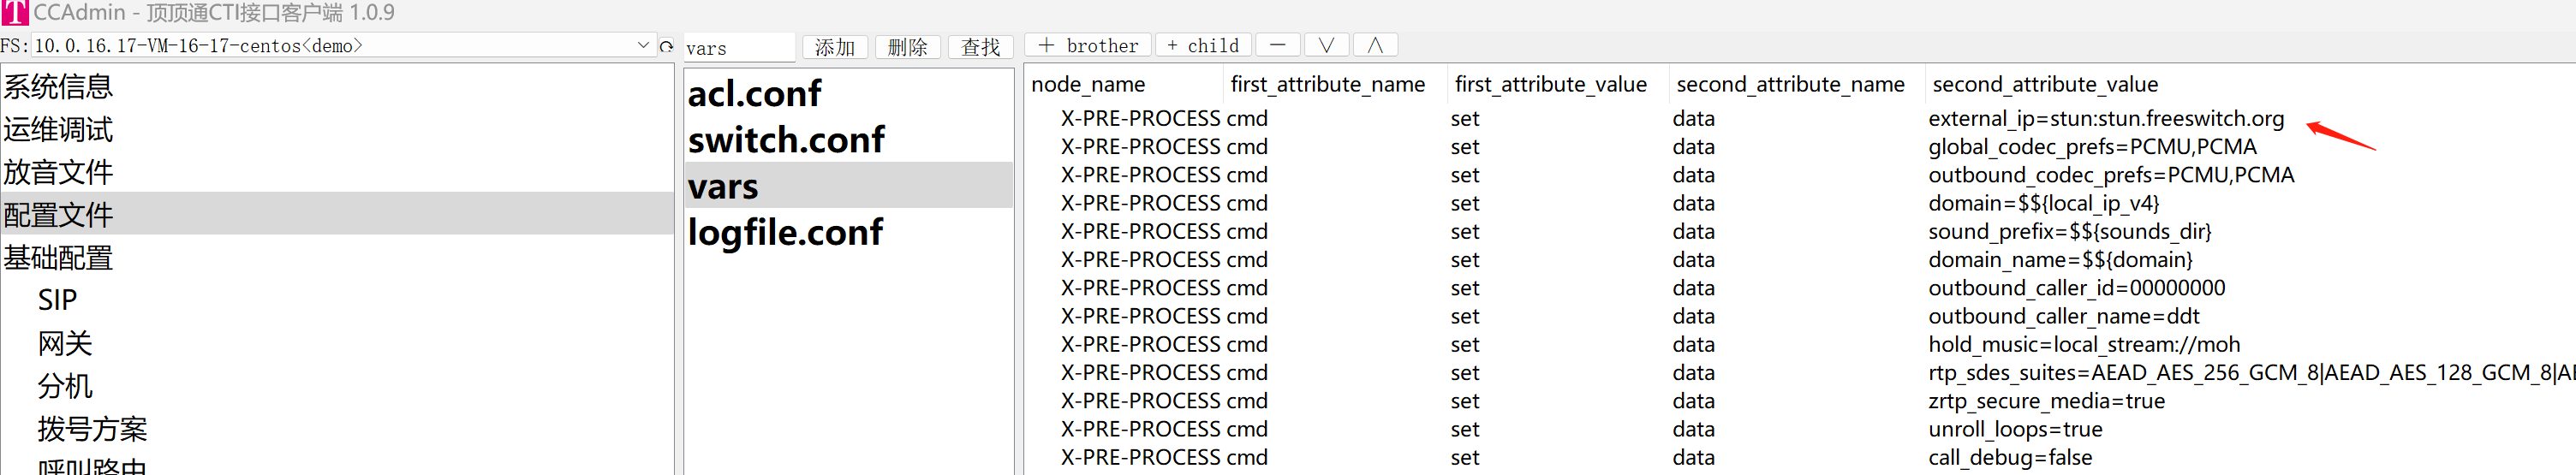Open 放音文件 in the sidebar

337,172
